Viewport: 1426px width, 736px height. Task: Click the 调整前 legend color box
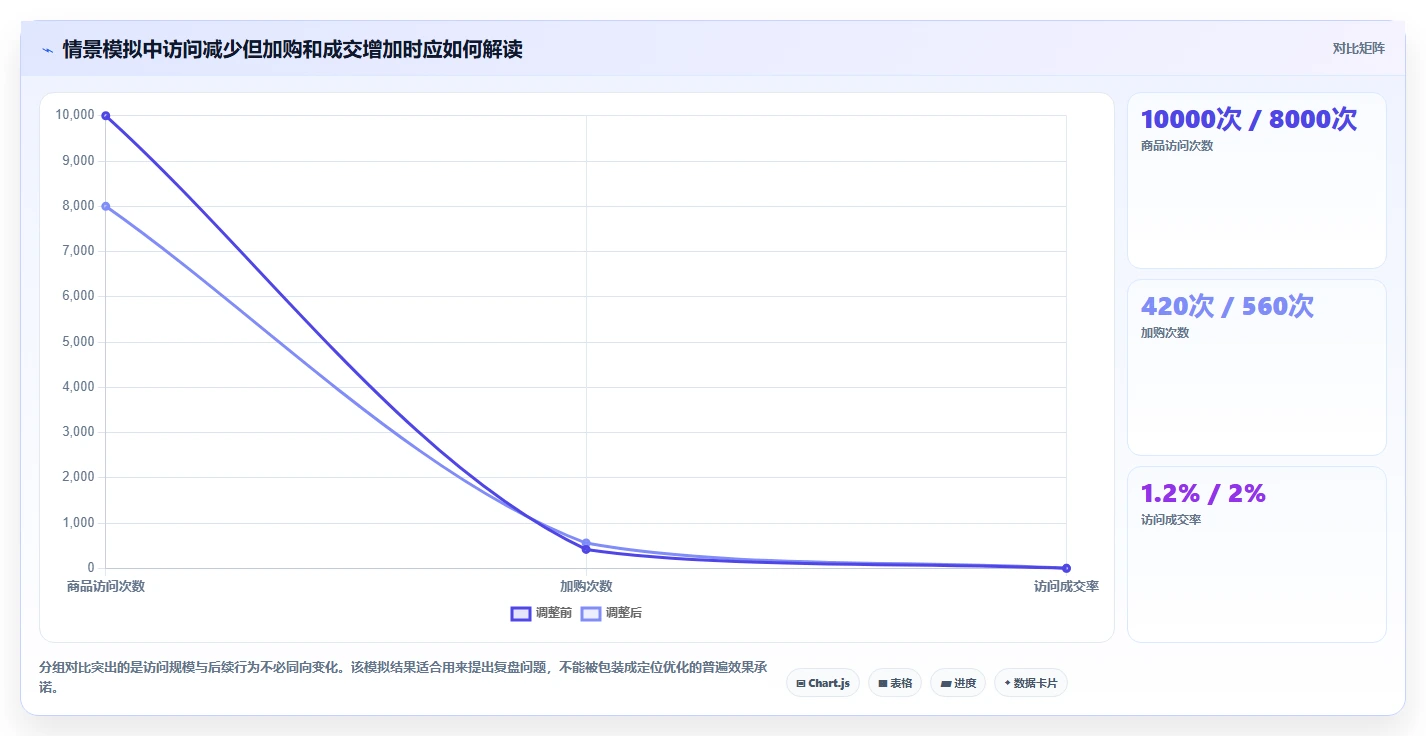520,613
